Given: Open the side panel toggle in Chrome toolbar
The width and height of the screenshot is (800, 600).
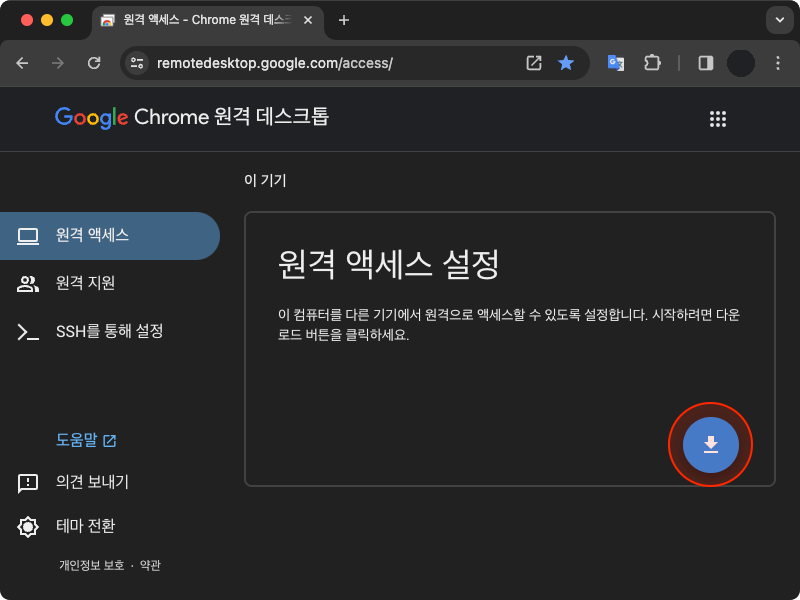Looking at the screenshot, I should pyautogui.click(x=705, y=63).
